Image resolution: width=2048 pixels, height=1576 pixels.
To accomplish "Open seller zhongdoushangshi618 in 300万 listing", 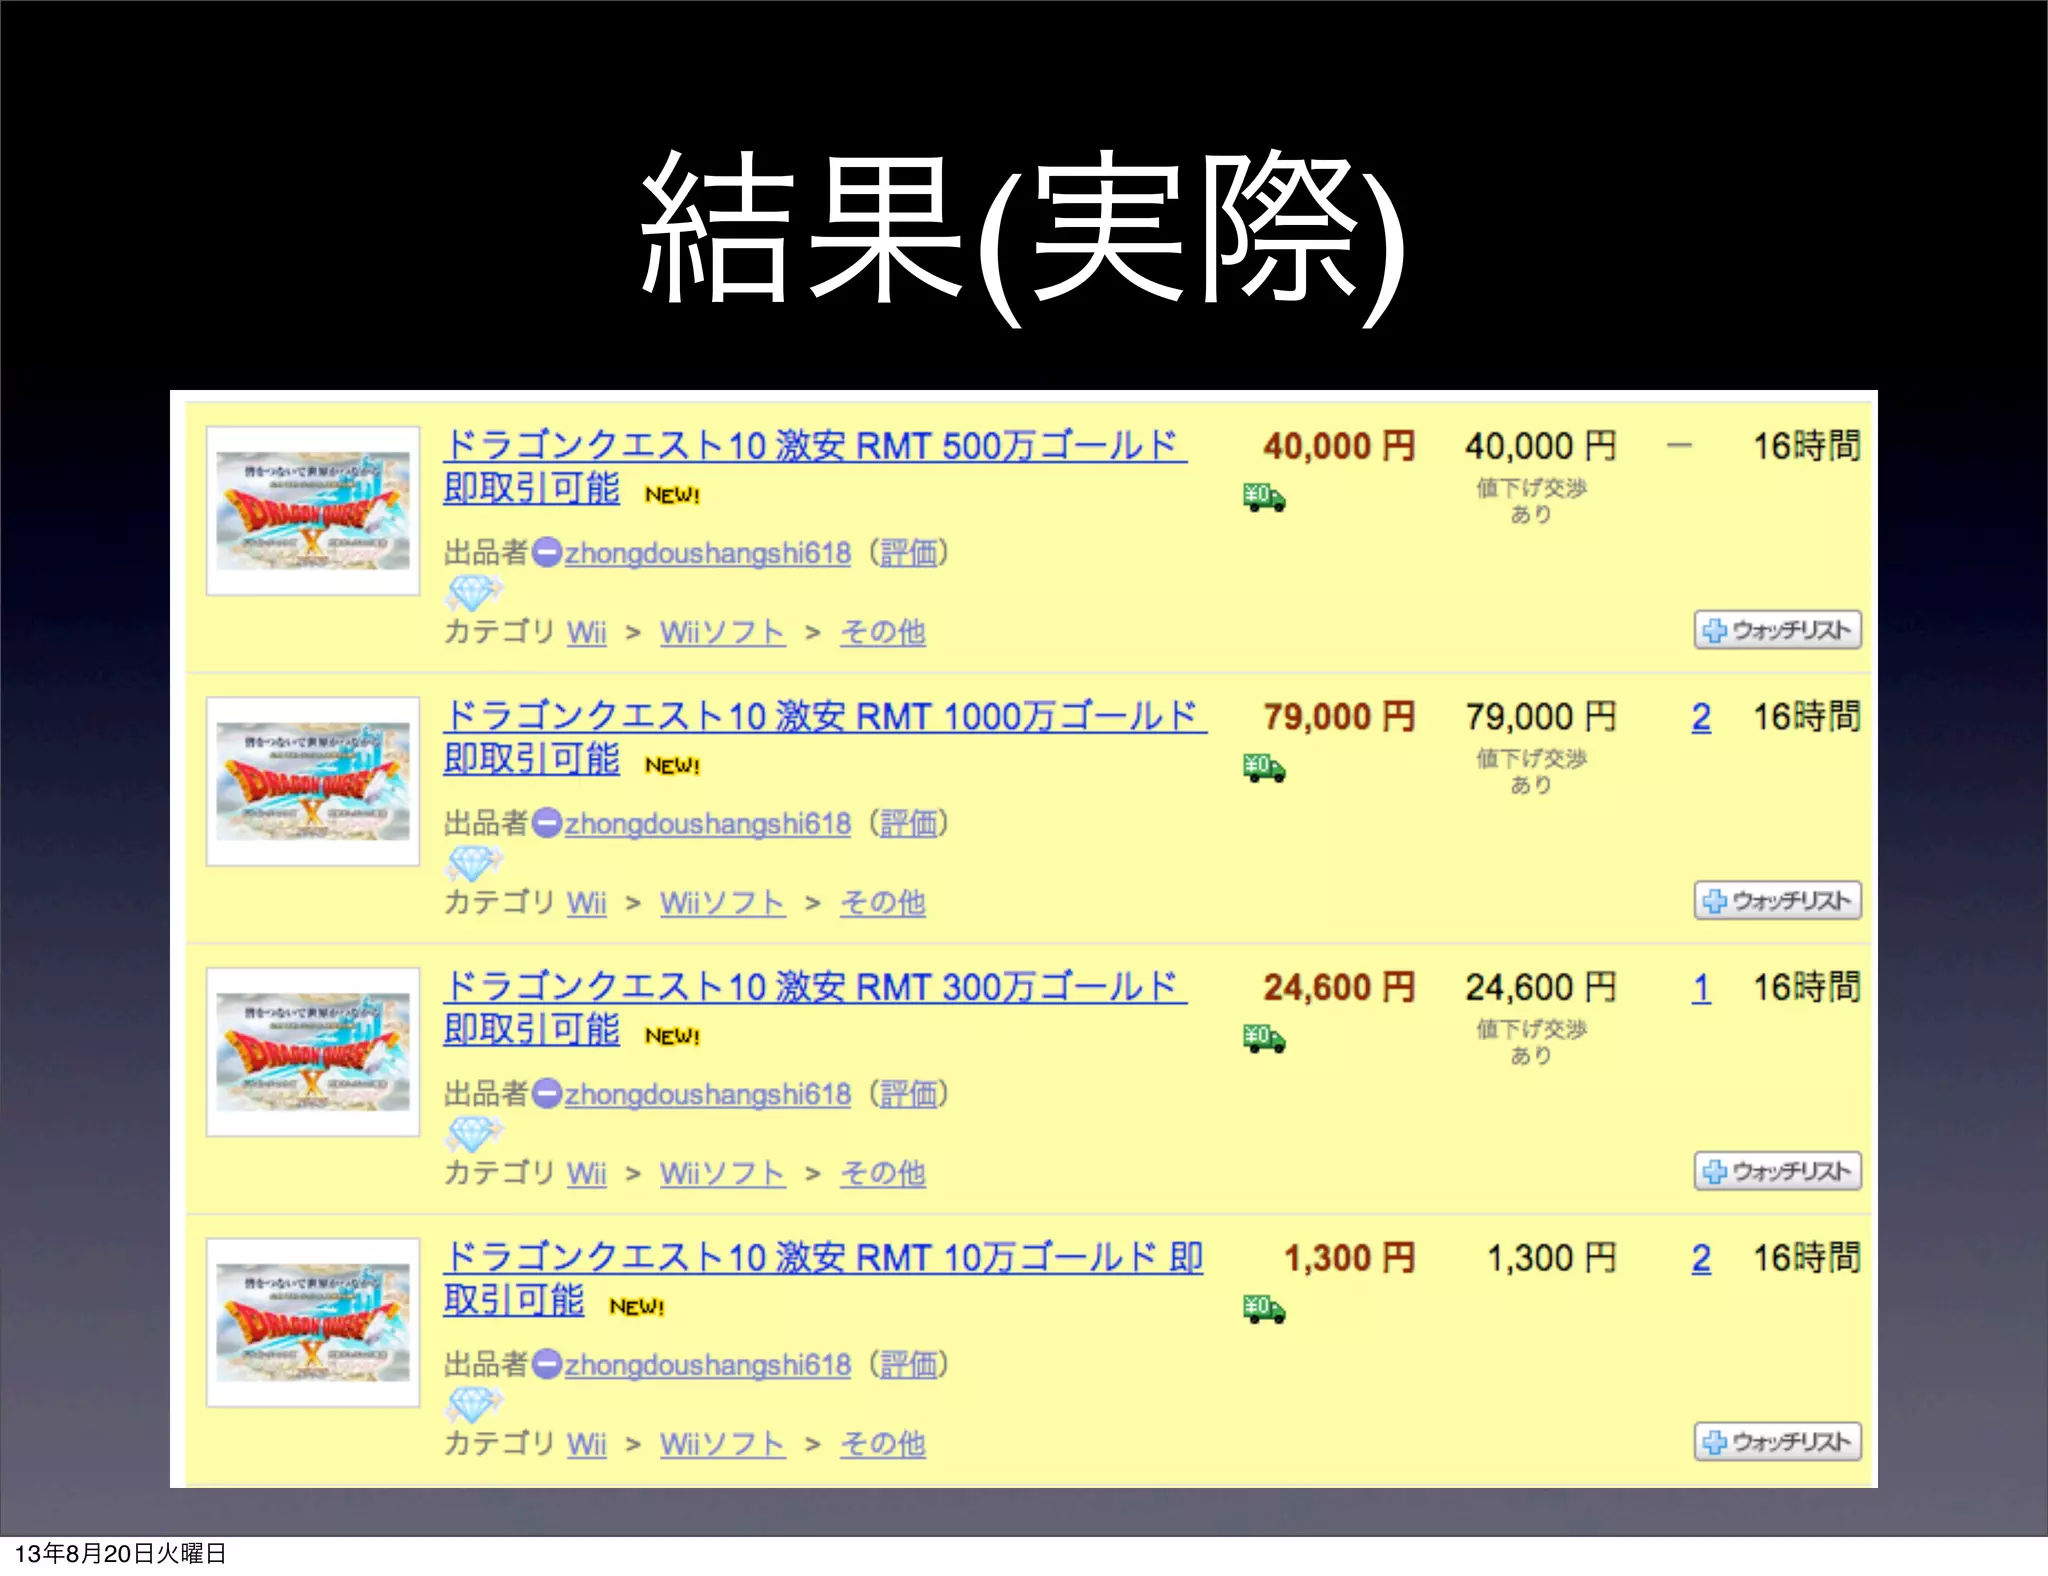I will (707, 1094).
